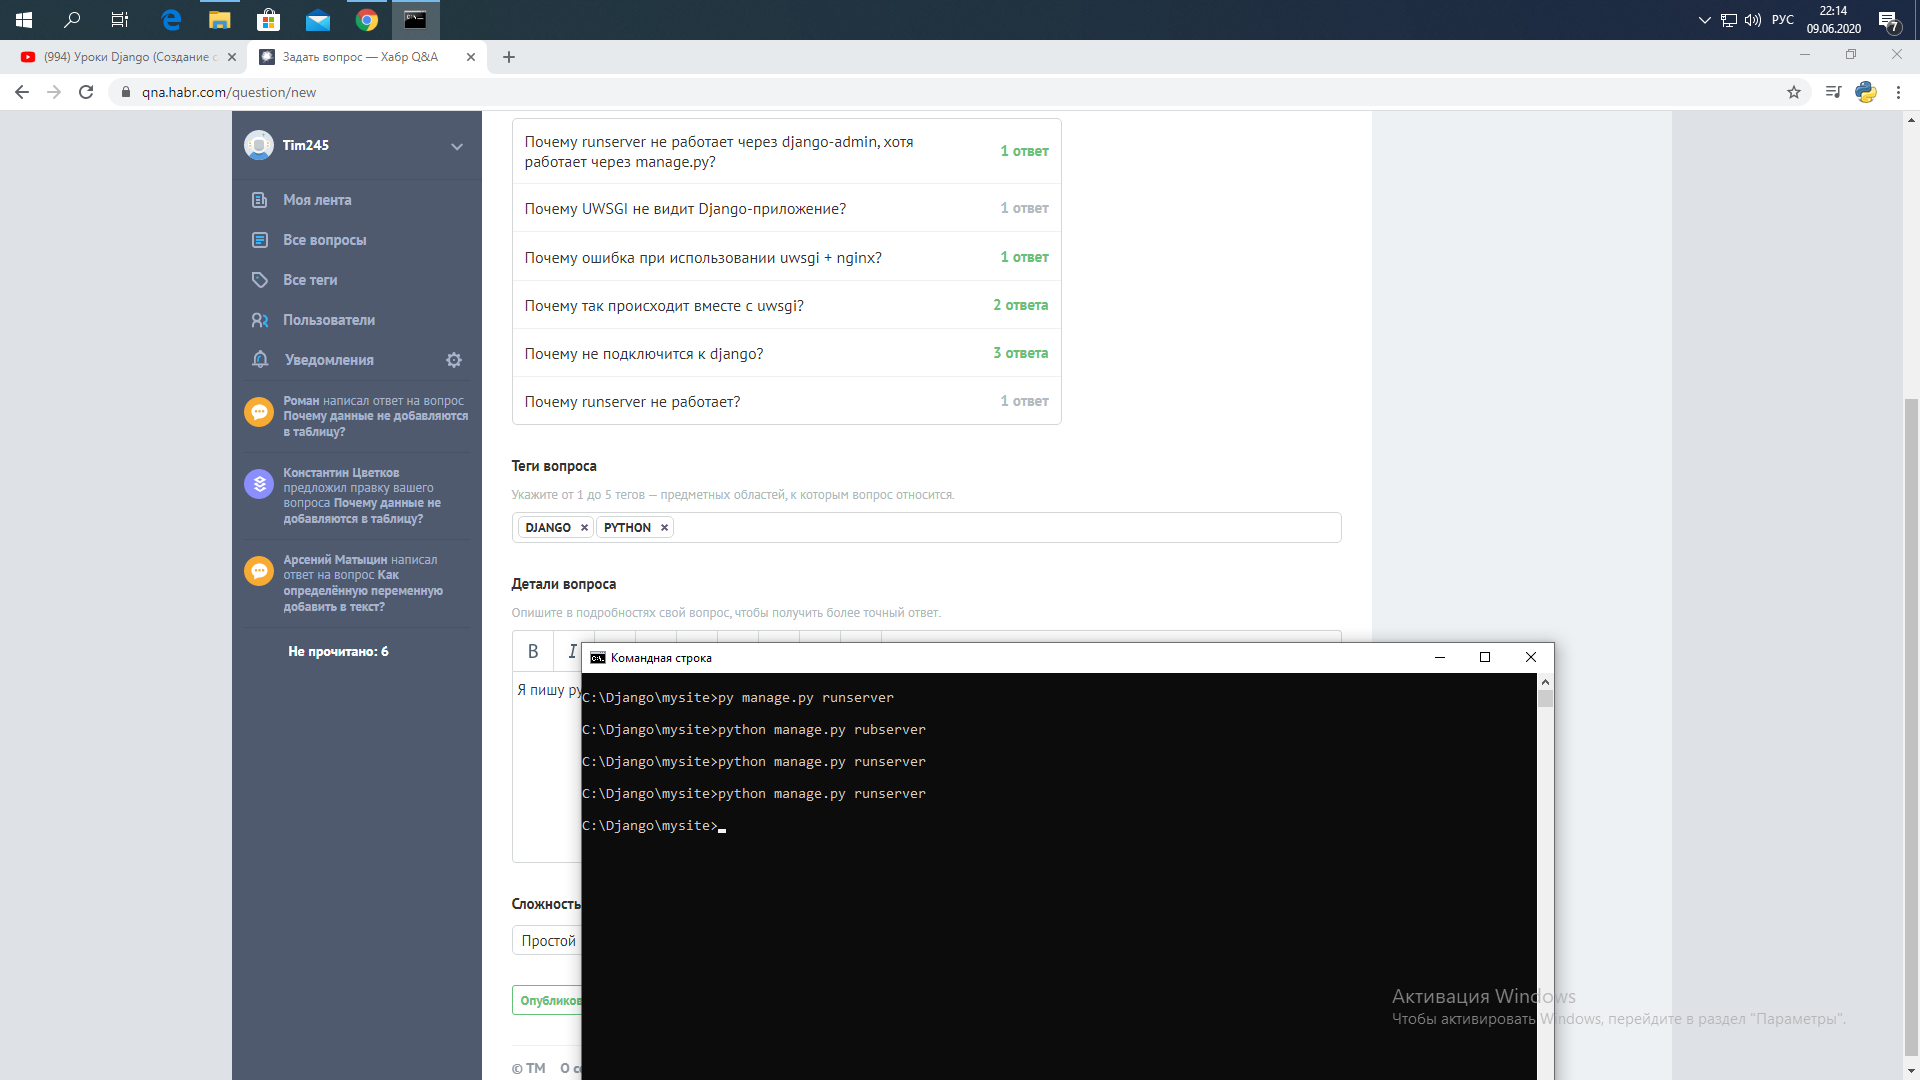Click the tags input field after PYTHON
This screenshot has width=1920, height=1080.
click(x=1005, y=528)
